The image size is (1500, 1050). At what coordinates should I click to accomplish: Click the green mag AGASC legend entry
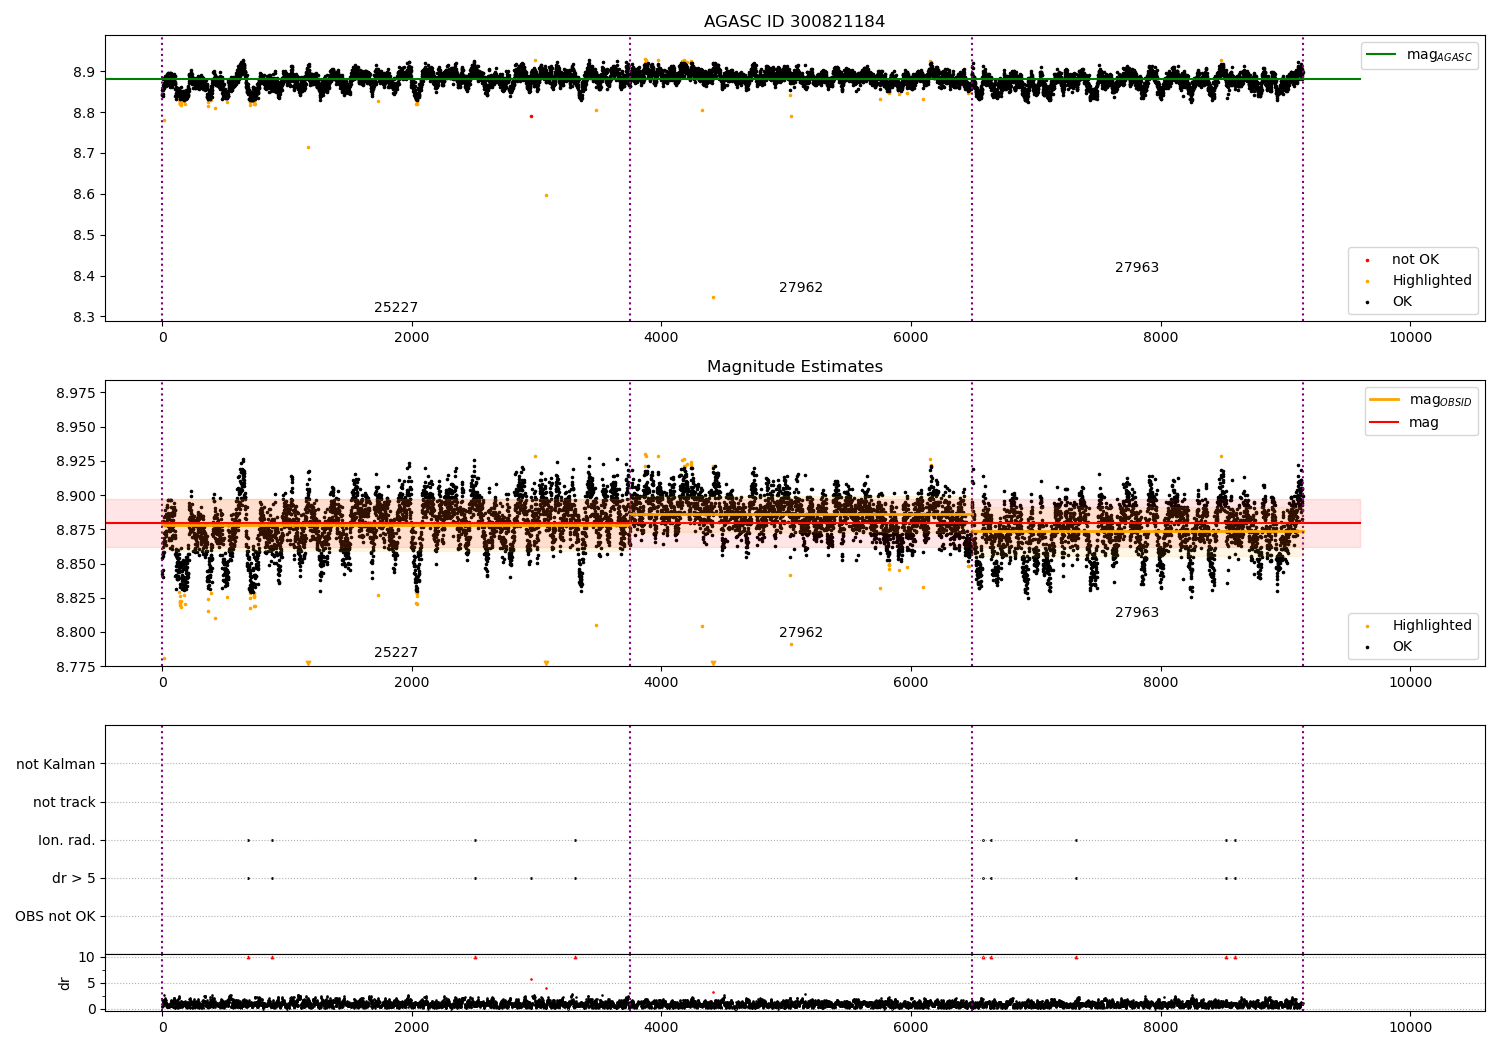pos(1419,55)
